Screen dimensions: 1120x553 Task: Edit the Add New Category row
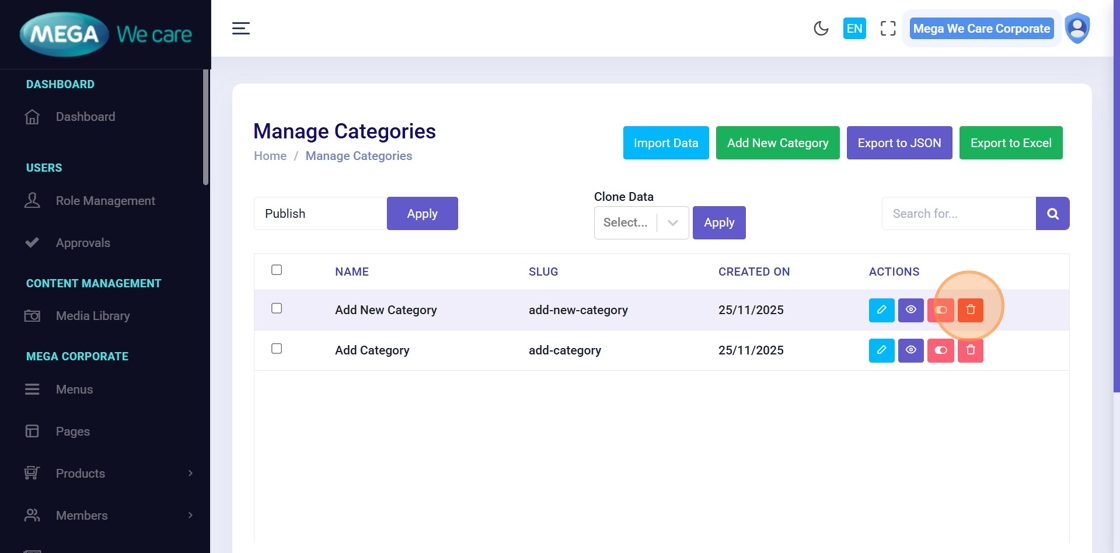pos(881,310)
